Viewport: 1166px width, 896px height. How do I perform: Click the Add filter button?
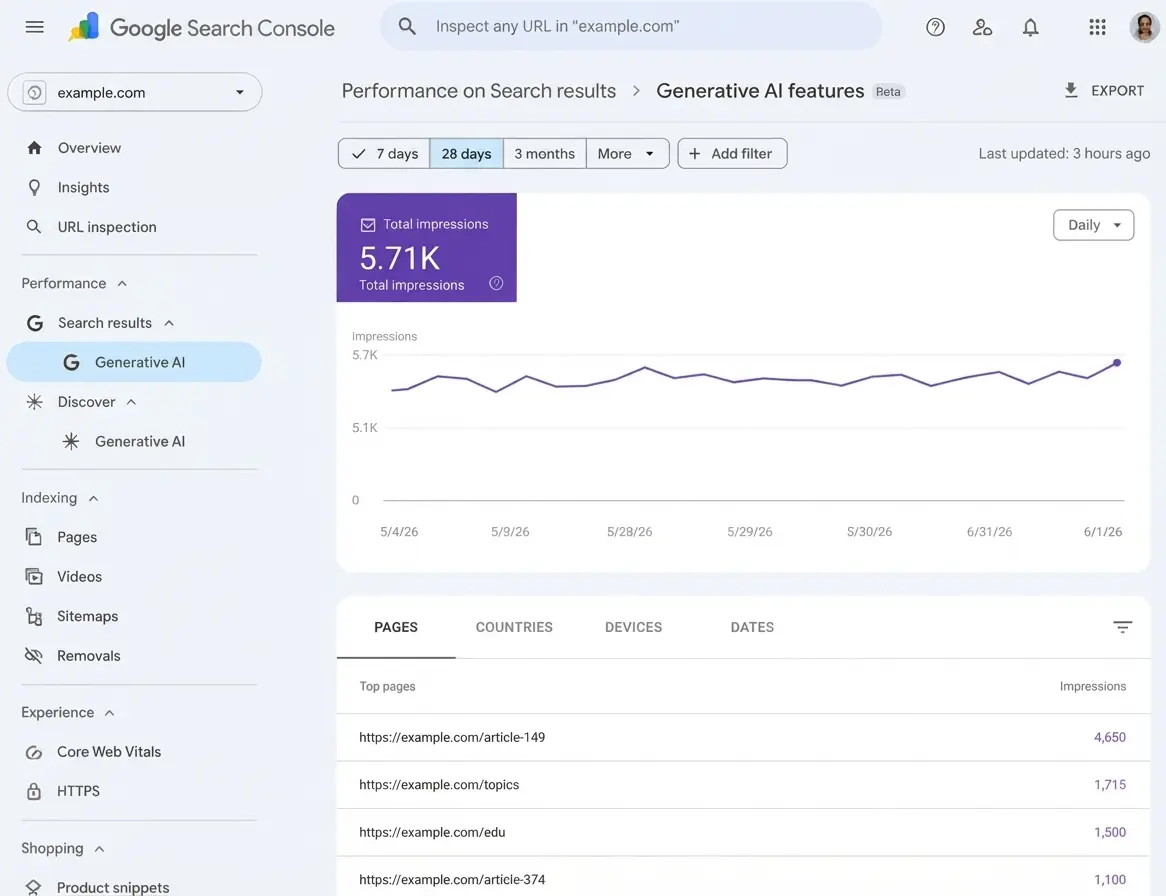point(732,153)
